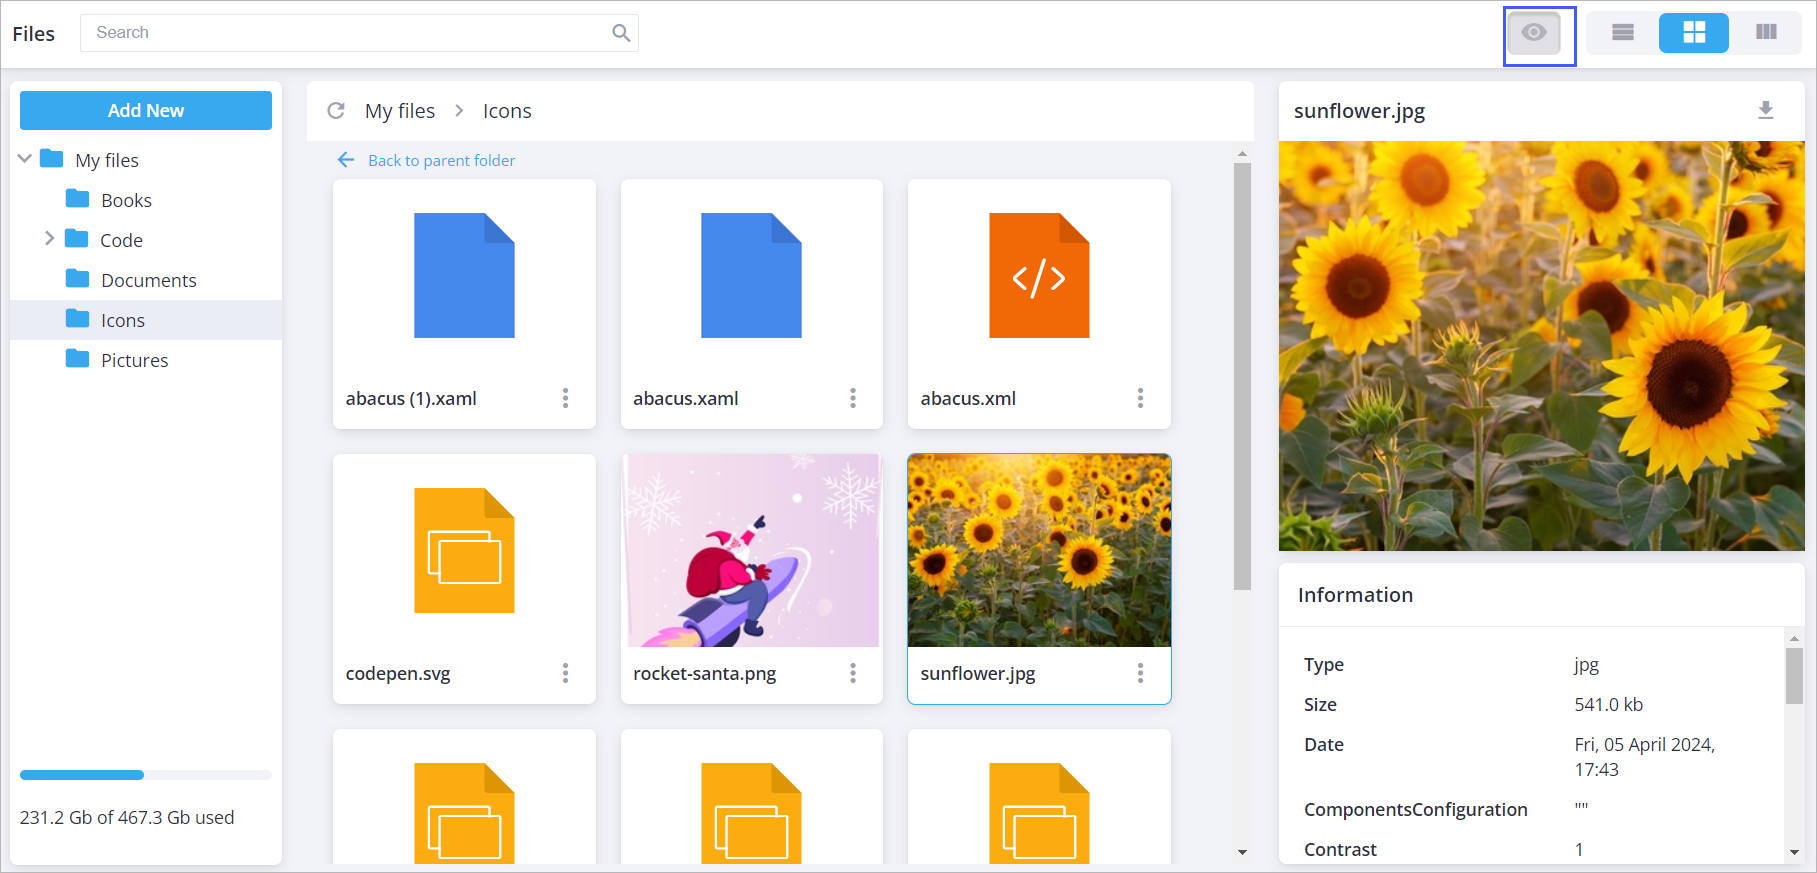Open the three-dot menu for rocket-santa.png
Viewport: 1817px width, 873px height.
[x=852, y=673]
